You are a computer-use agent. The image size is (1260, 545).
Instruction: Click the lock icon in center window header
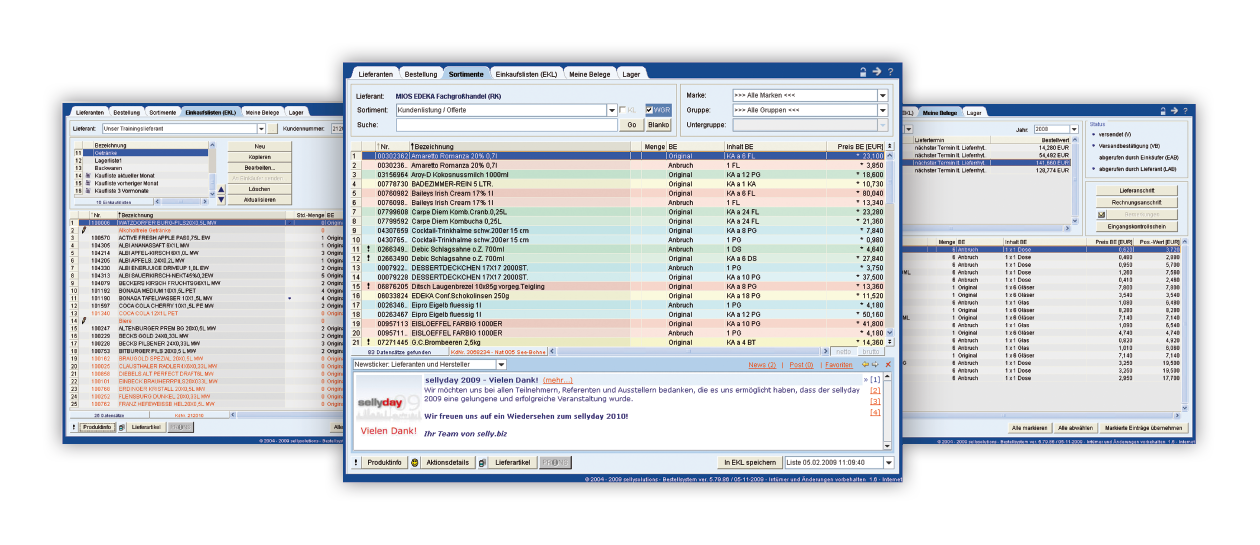pyautogui.click(x=862, y=72)
